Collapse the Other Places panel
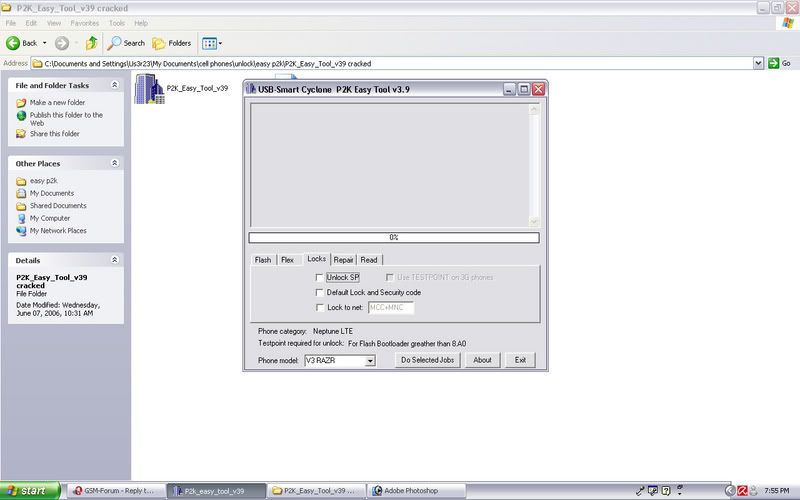This screenshot has height=500, width=800. click(115, 163)
